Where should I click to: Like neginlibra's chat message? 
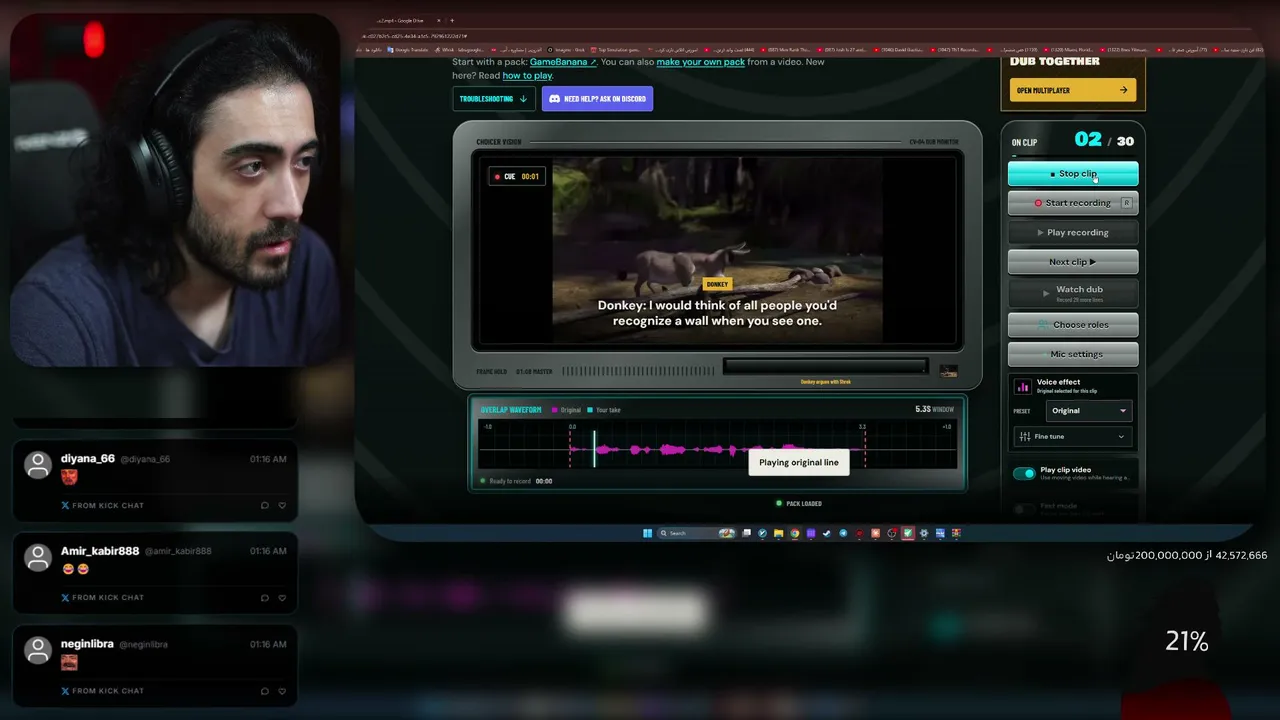282,690
